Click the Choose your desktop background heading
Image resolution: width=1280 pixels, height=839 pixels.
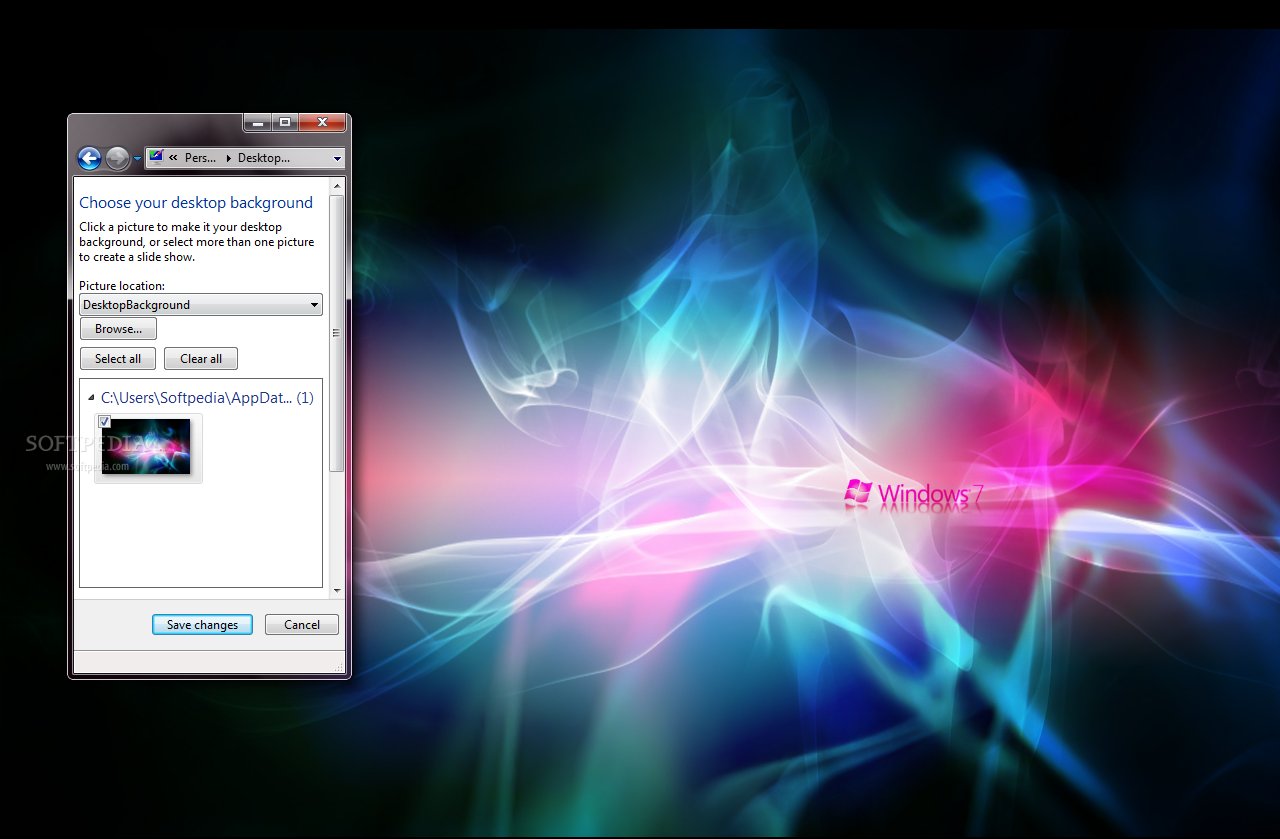[x=196, y=203]
